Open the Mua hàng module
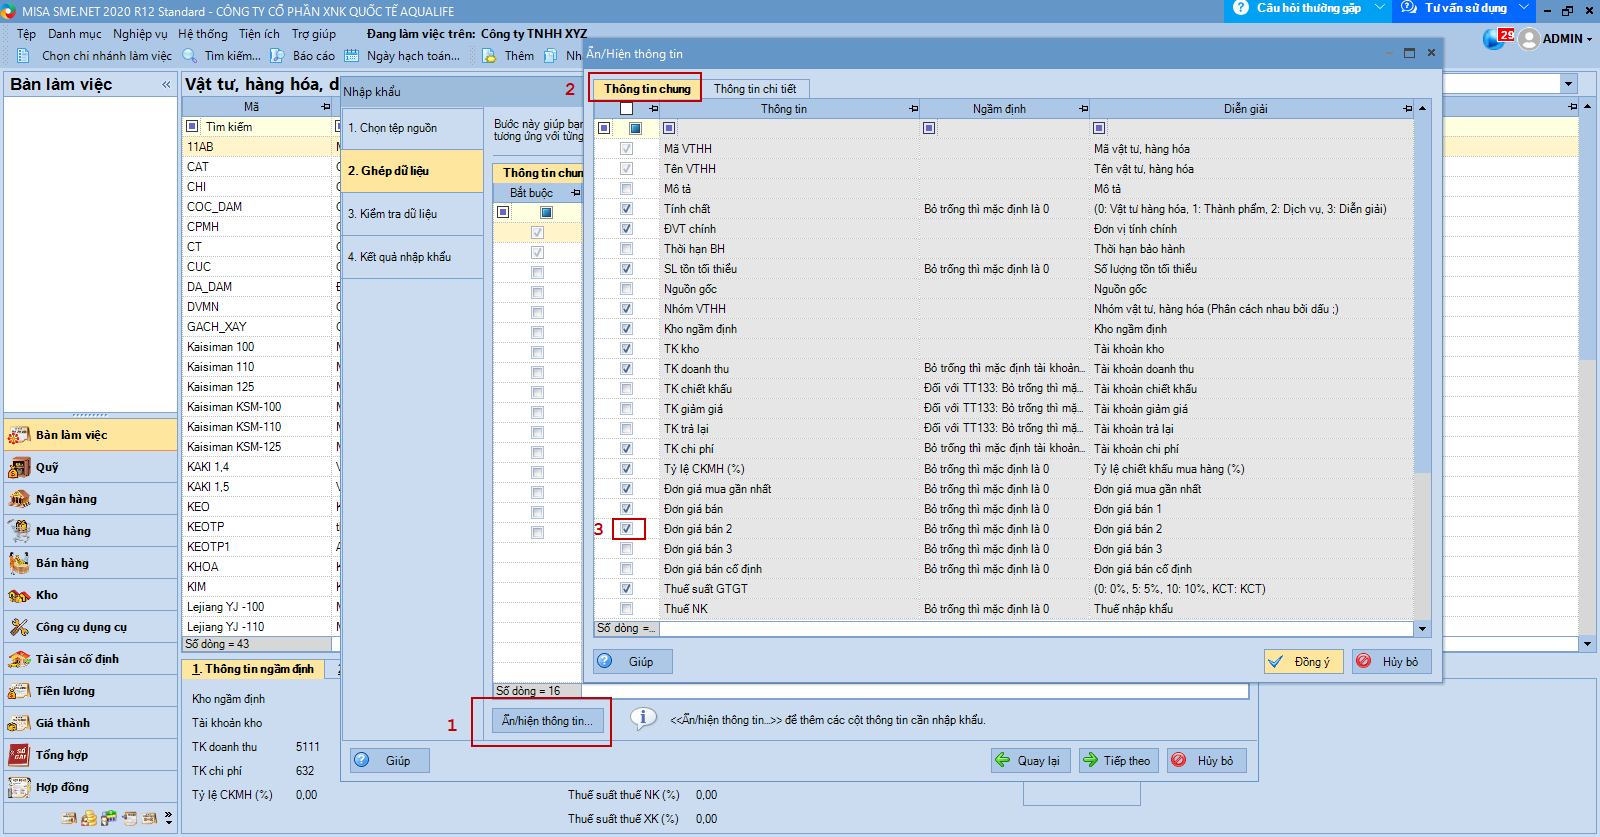This screenshot has height=837, width=1600. (90, 531)
